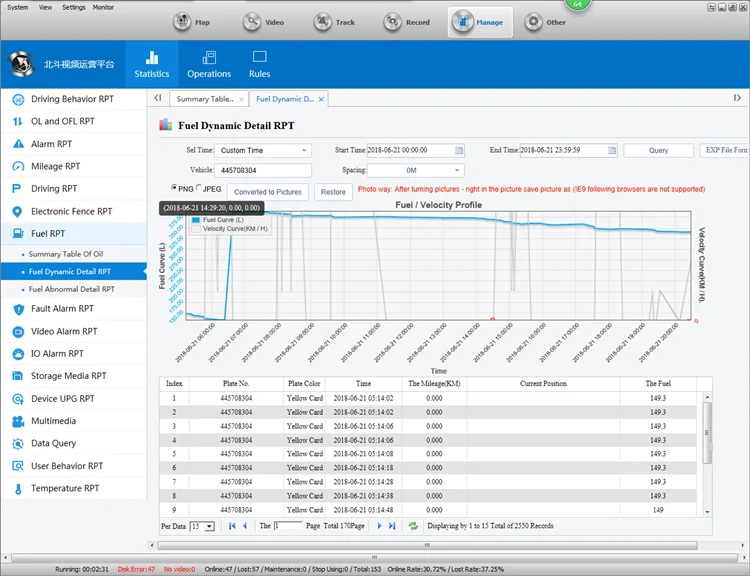Open the Per Data page size dropdown

(x=207, y=525)
